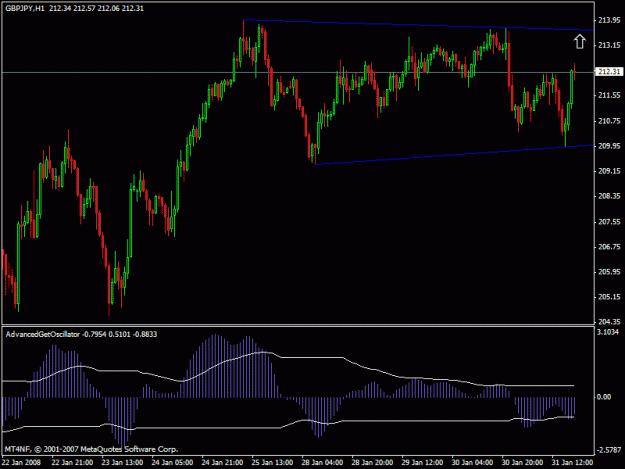Click the 31 Jan 12:00 time label
625x469 pixels.
[x=572, y=463]
